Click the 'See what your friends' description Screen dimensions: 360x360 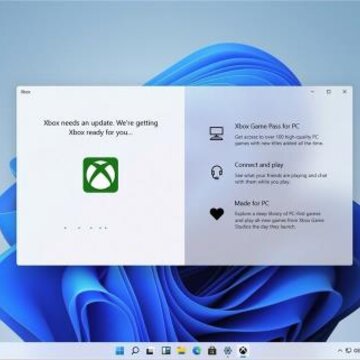click(x=281, y=179)
